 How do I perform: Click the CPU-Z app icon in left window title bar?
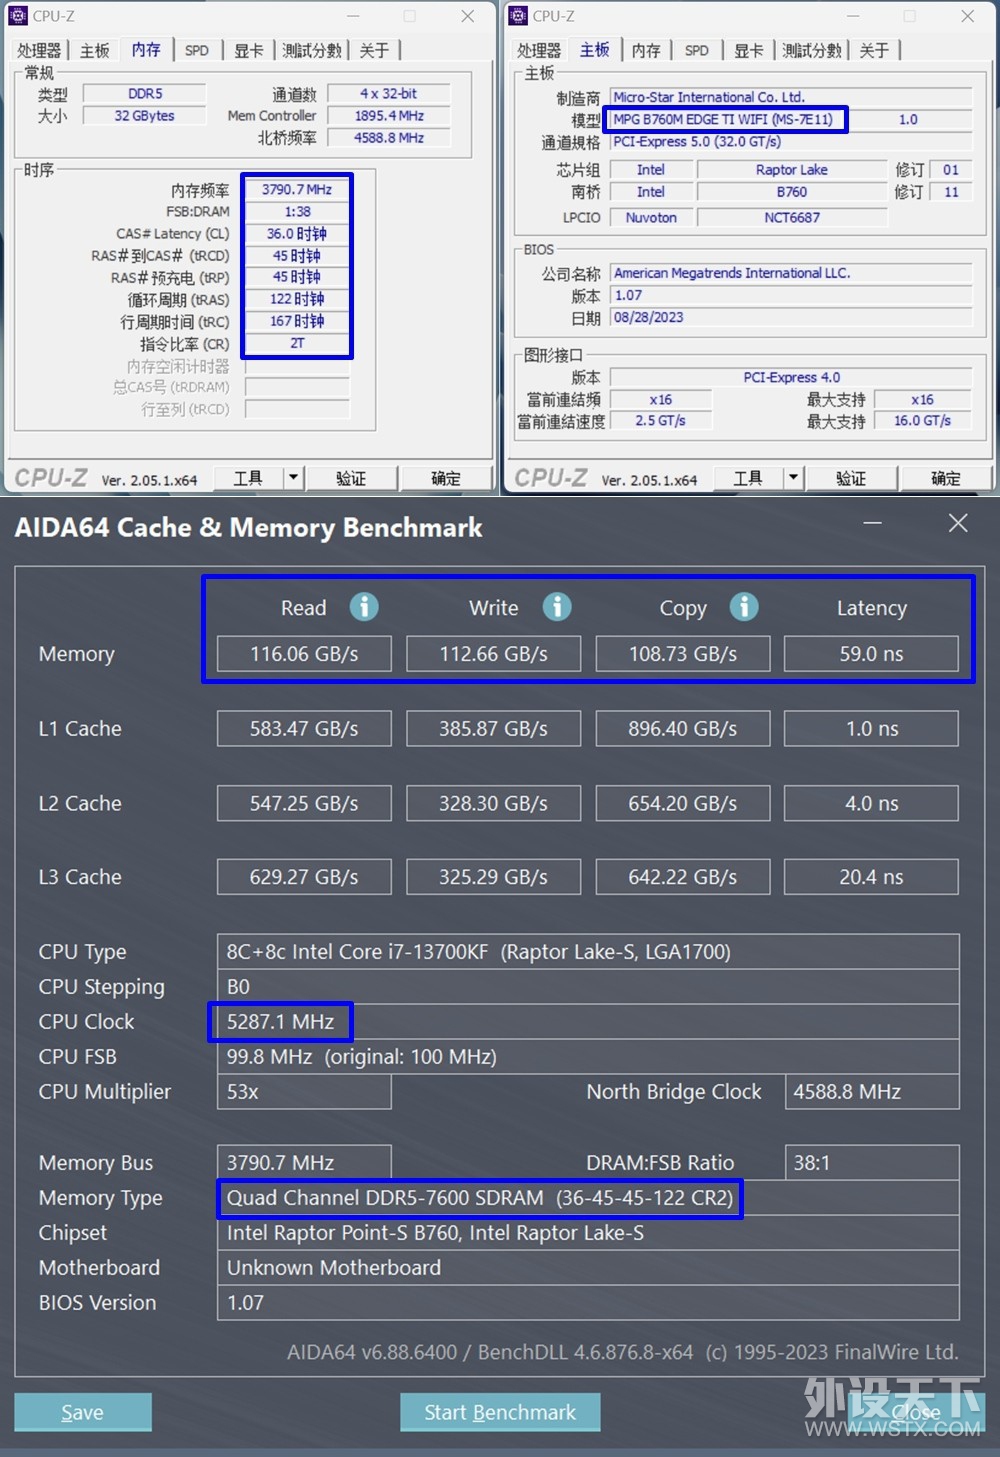18,16
